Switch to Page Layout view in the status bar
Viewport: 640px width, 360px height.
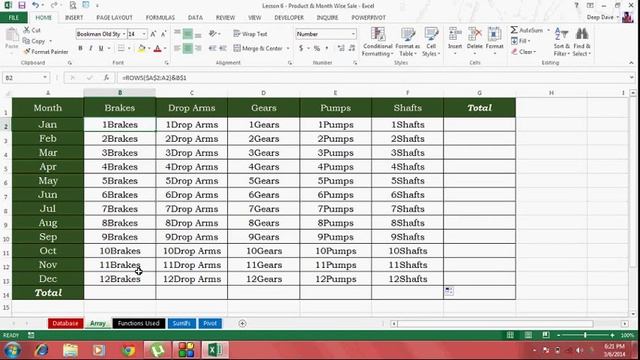[528, 335]
